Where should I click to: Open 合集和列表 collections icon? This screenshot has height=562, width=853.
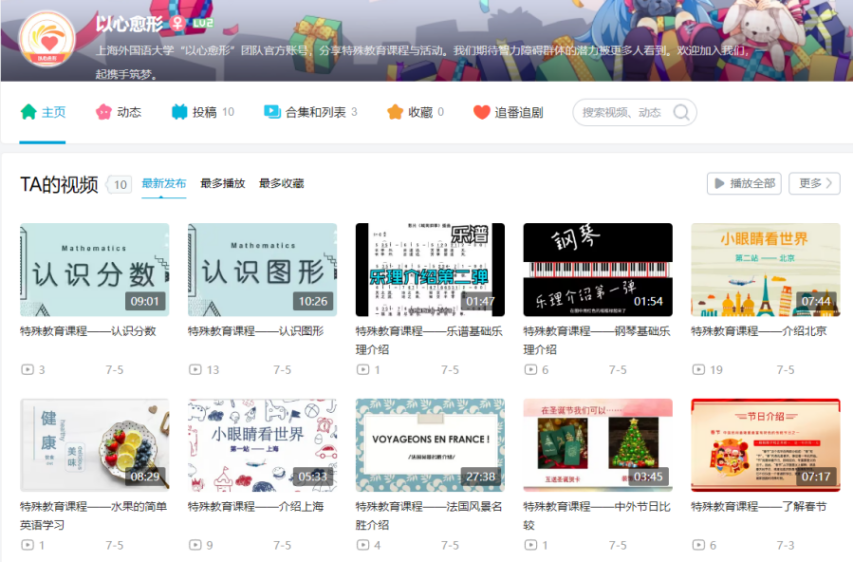(x=272, y=112)
